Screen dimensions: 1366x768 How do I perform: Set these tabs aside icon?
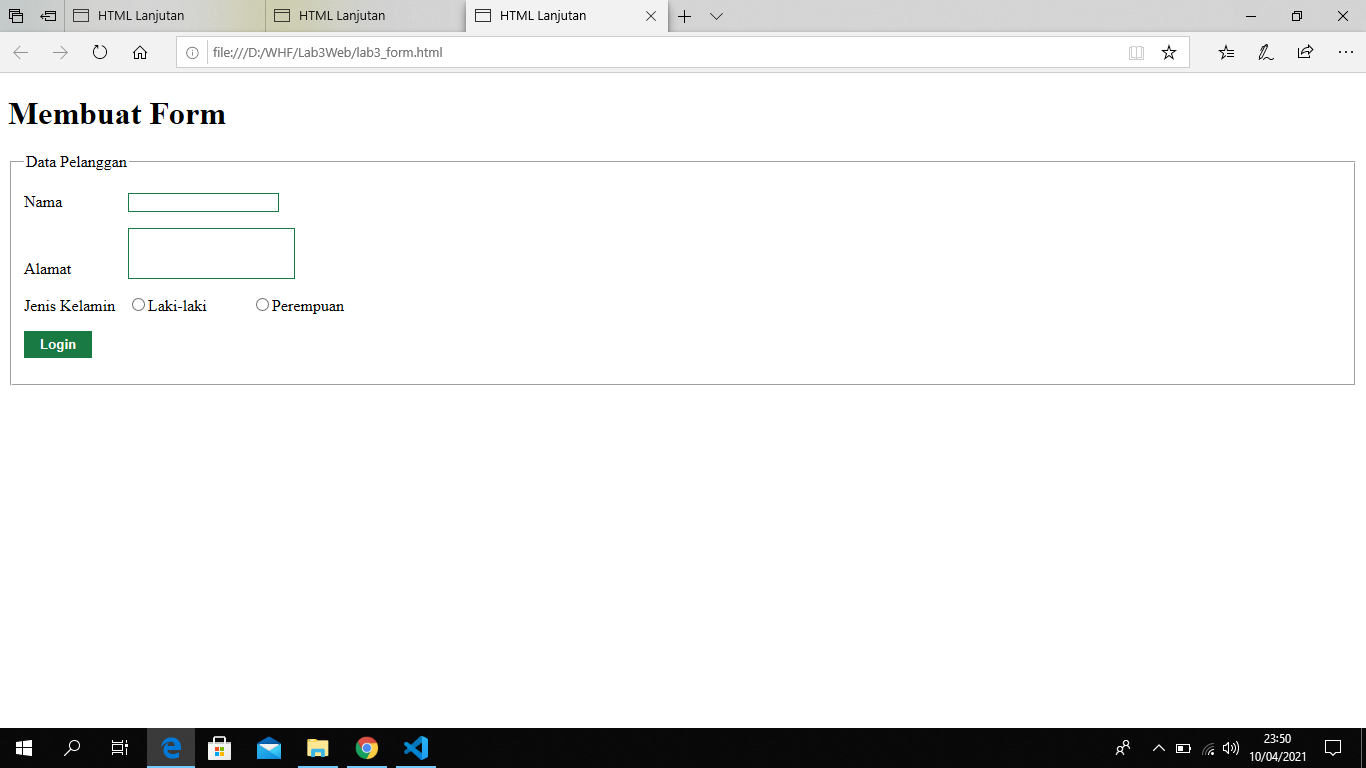pyautogui.click(x=48, y=16)
